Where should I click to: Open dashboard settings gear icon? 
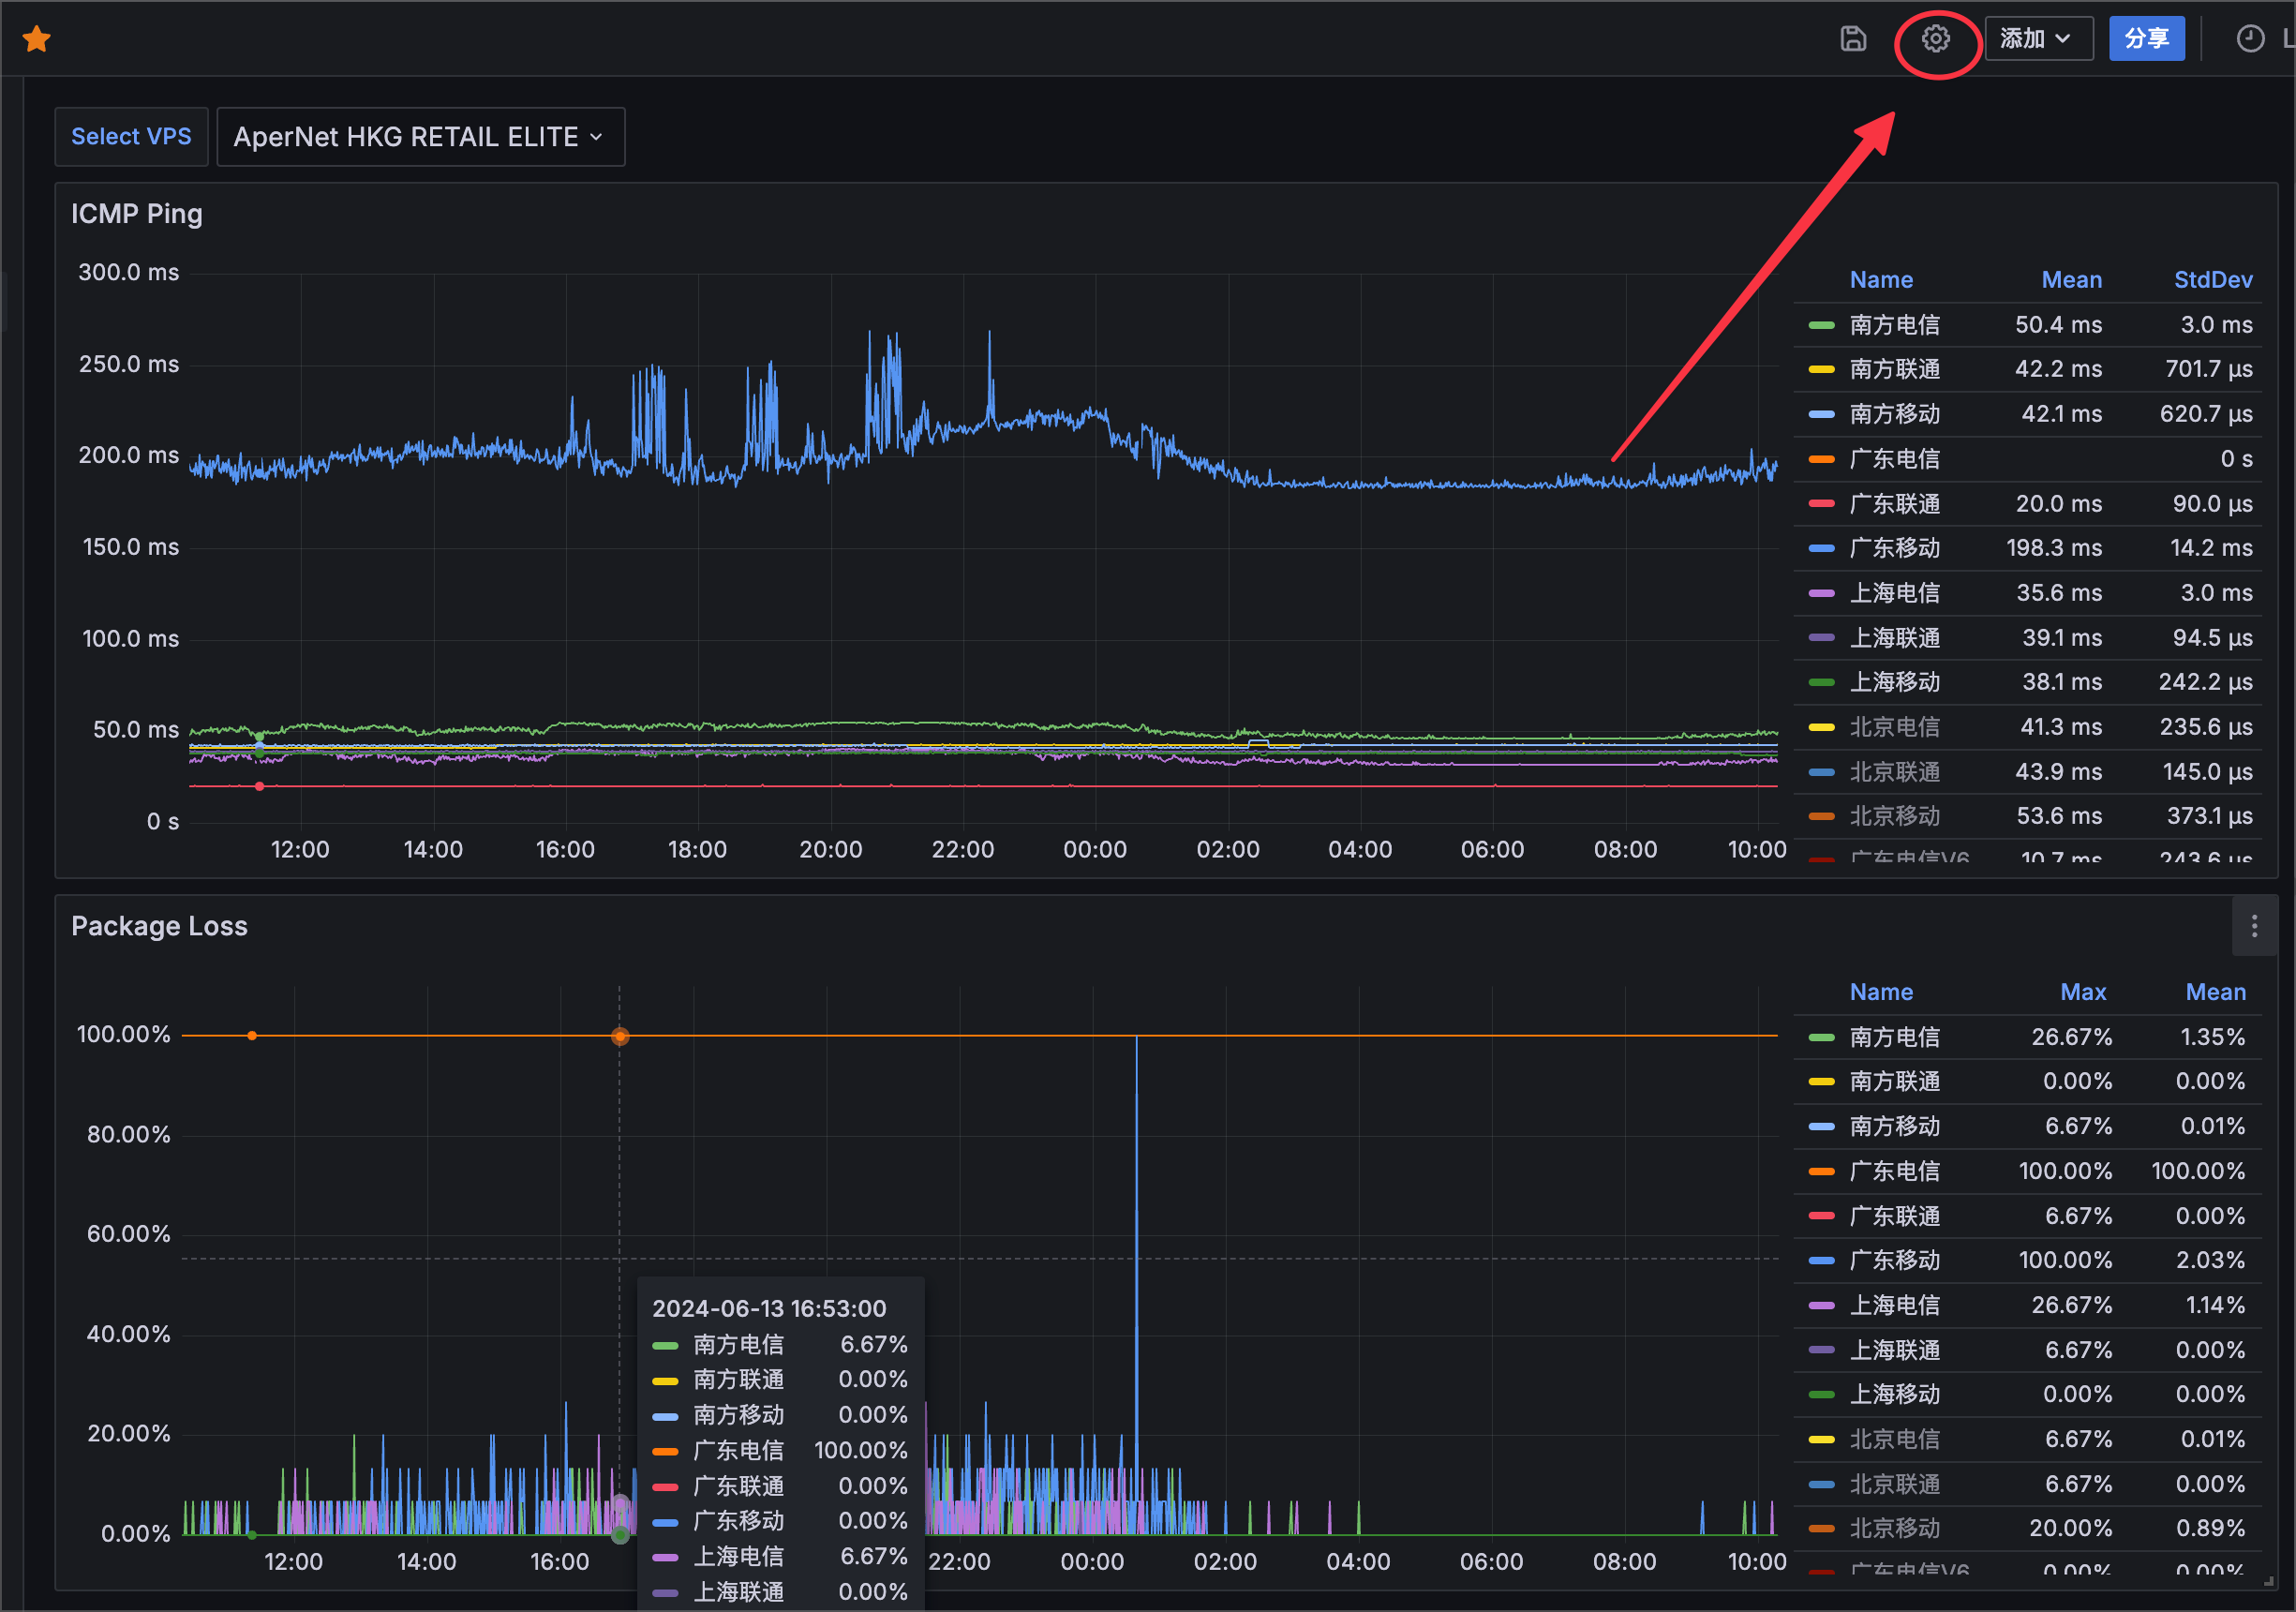[x=1936, y=39]
